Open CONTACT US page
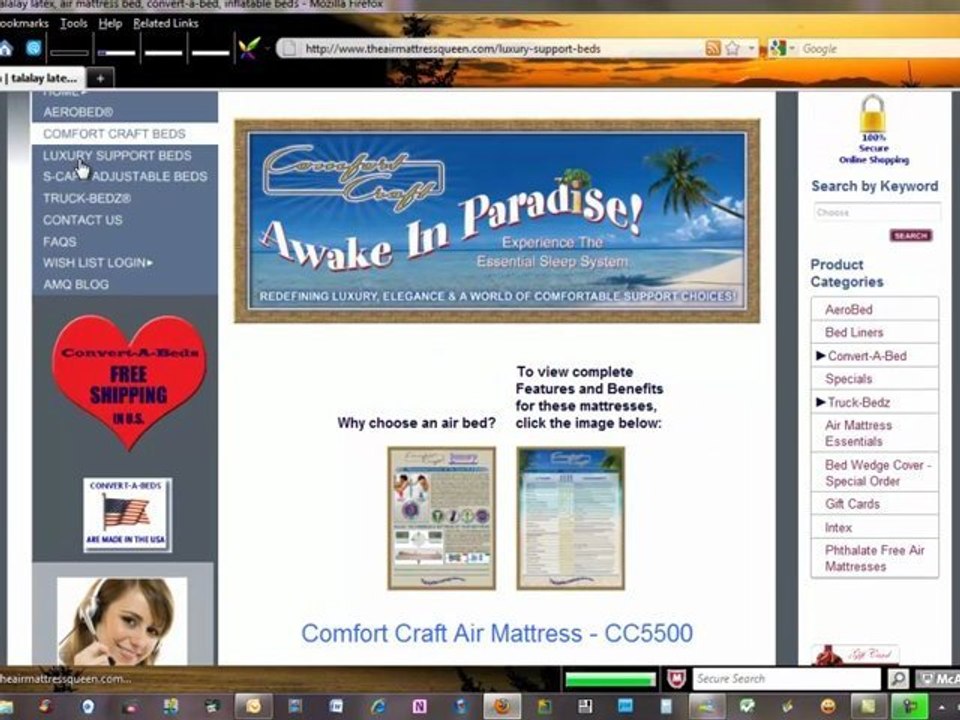960x720 pixels. [83, 220]
